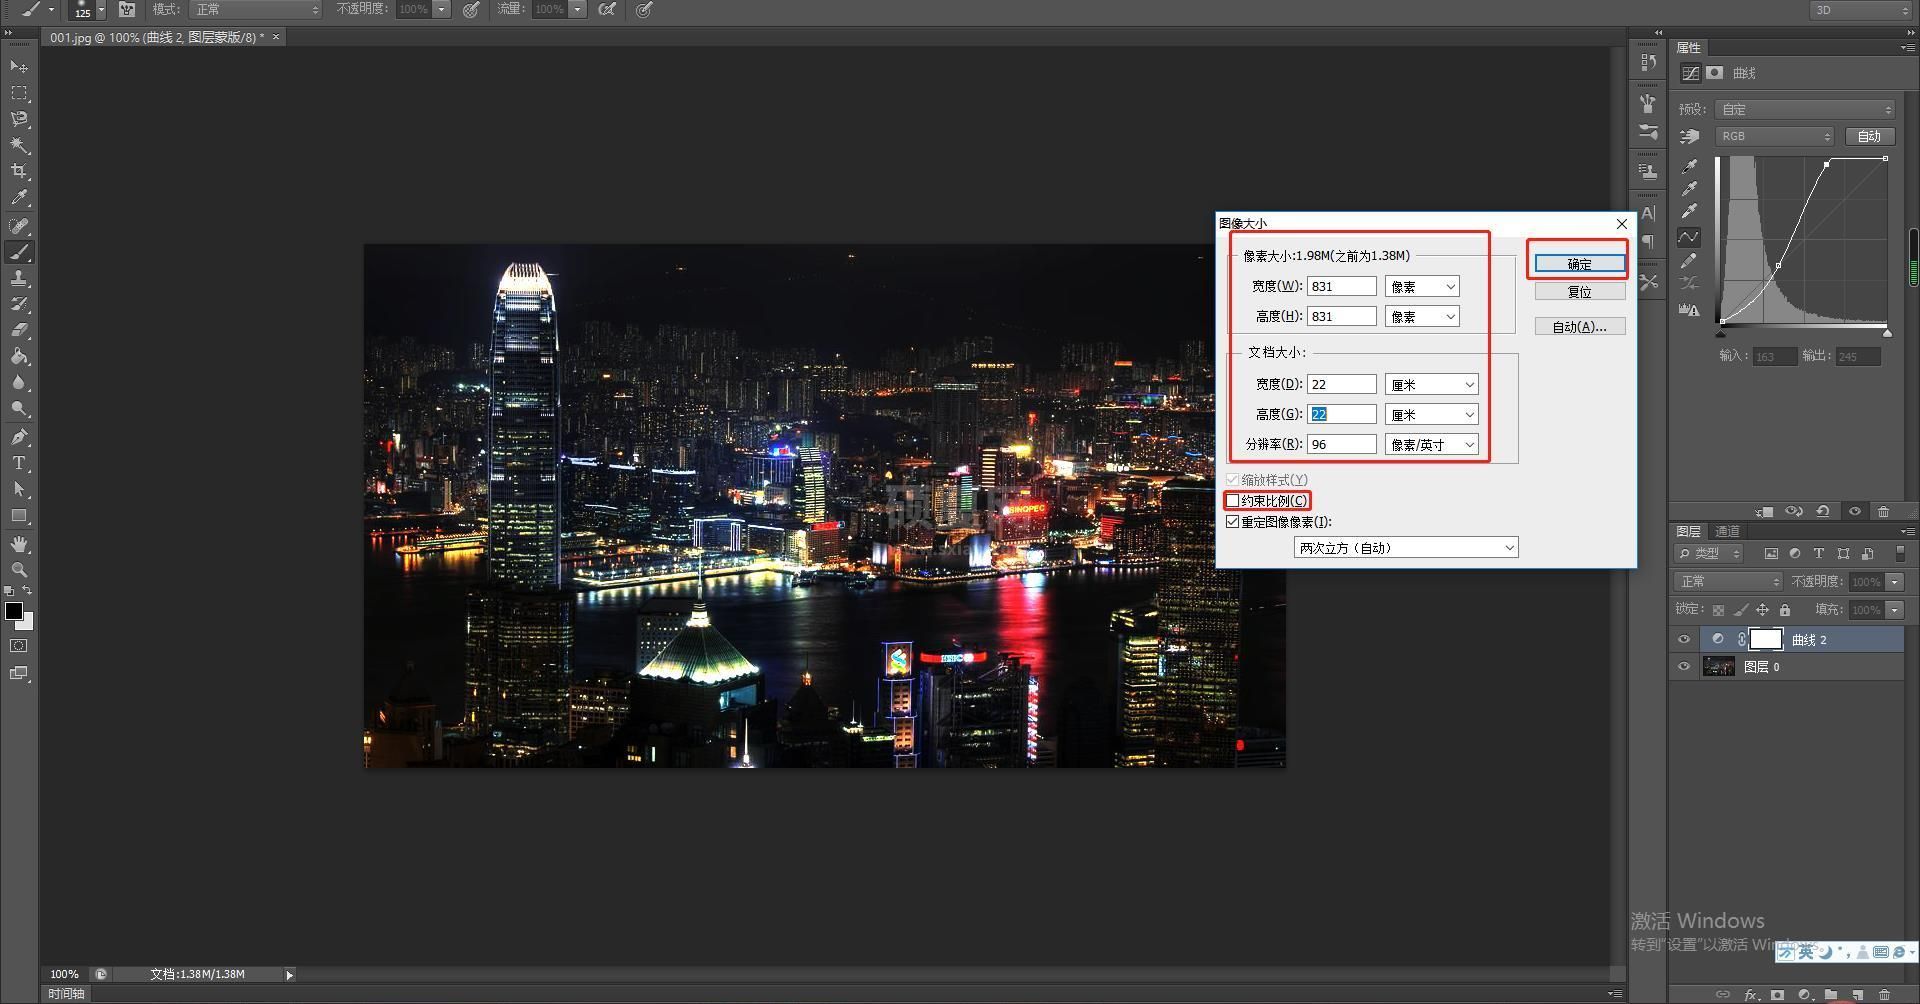This screenshot has height=1004, width=1920.
Task: Hide the 图层 0 layer
Action: click(x=1684, y=667)
